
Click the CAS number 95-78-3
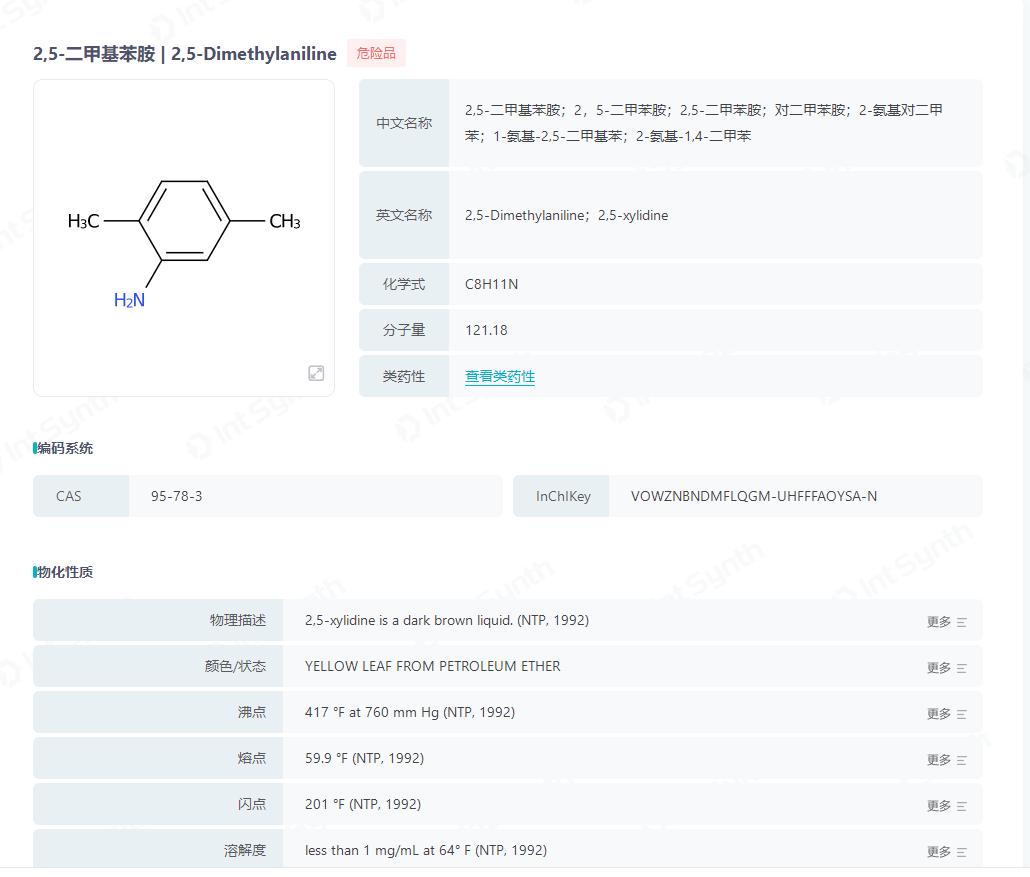click(x=177, y=496)
